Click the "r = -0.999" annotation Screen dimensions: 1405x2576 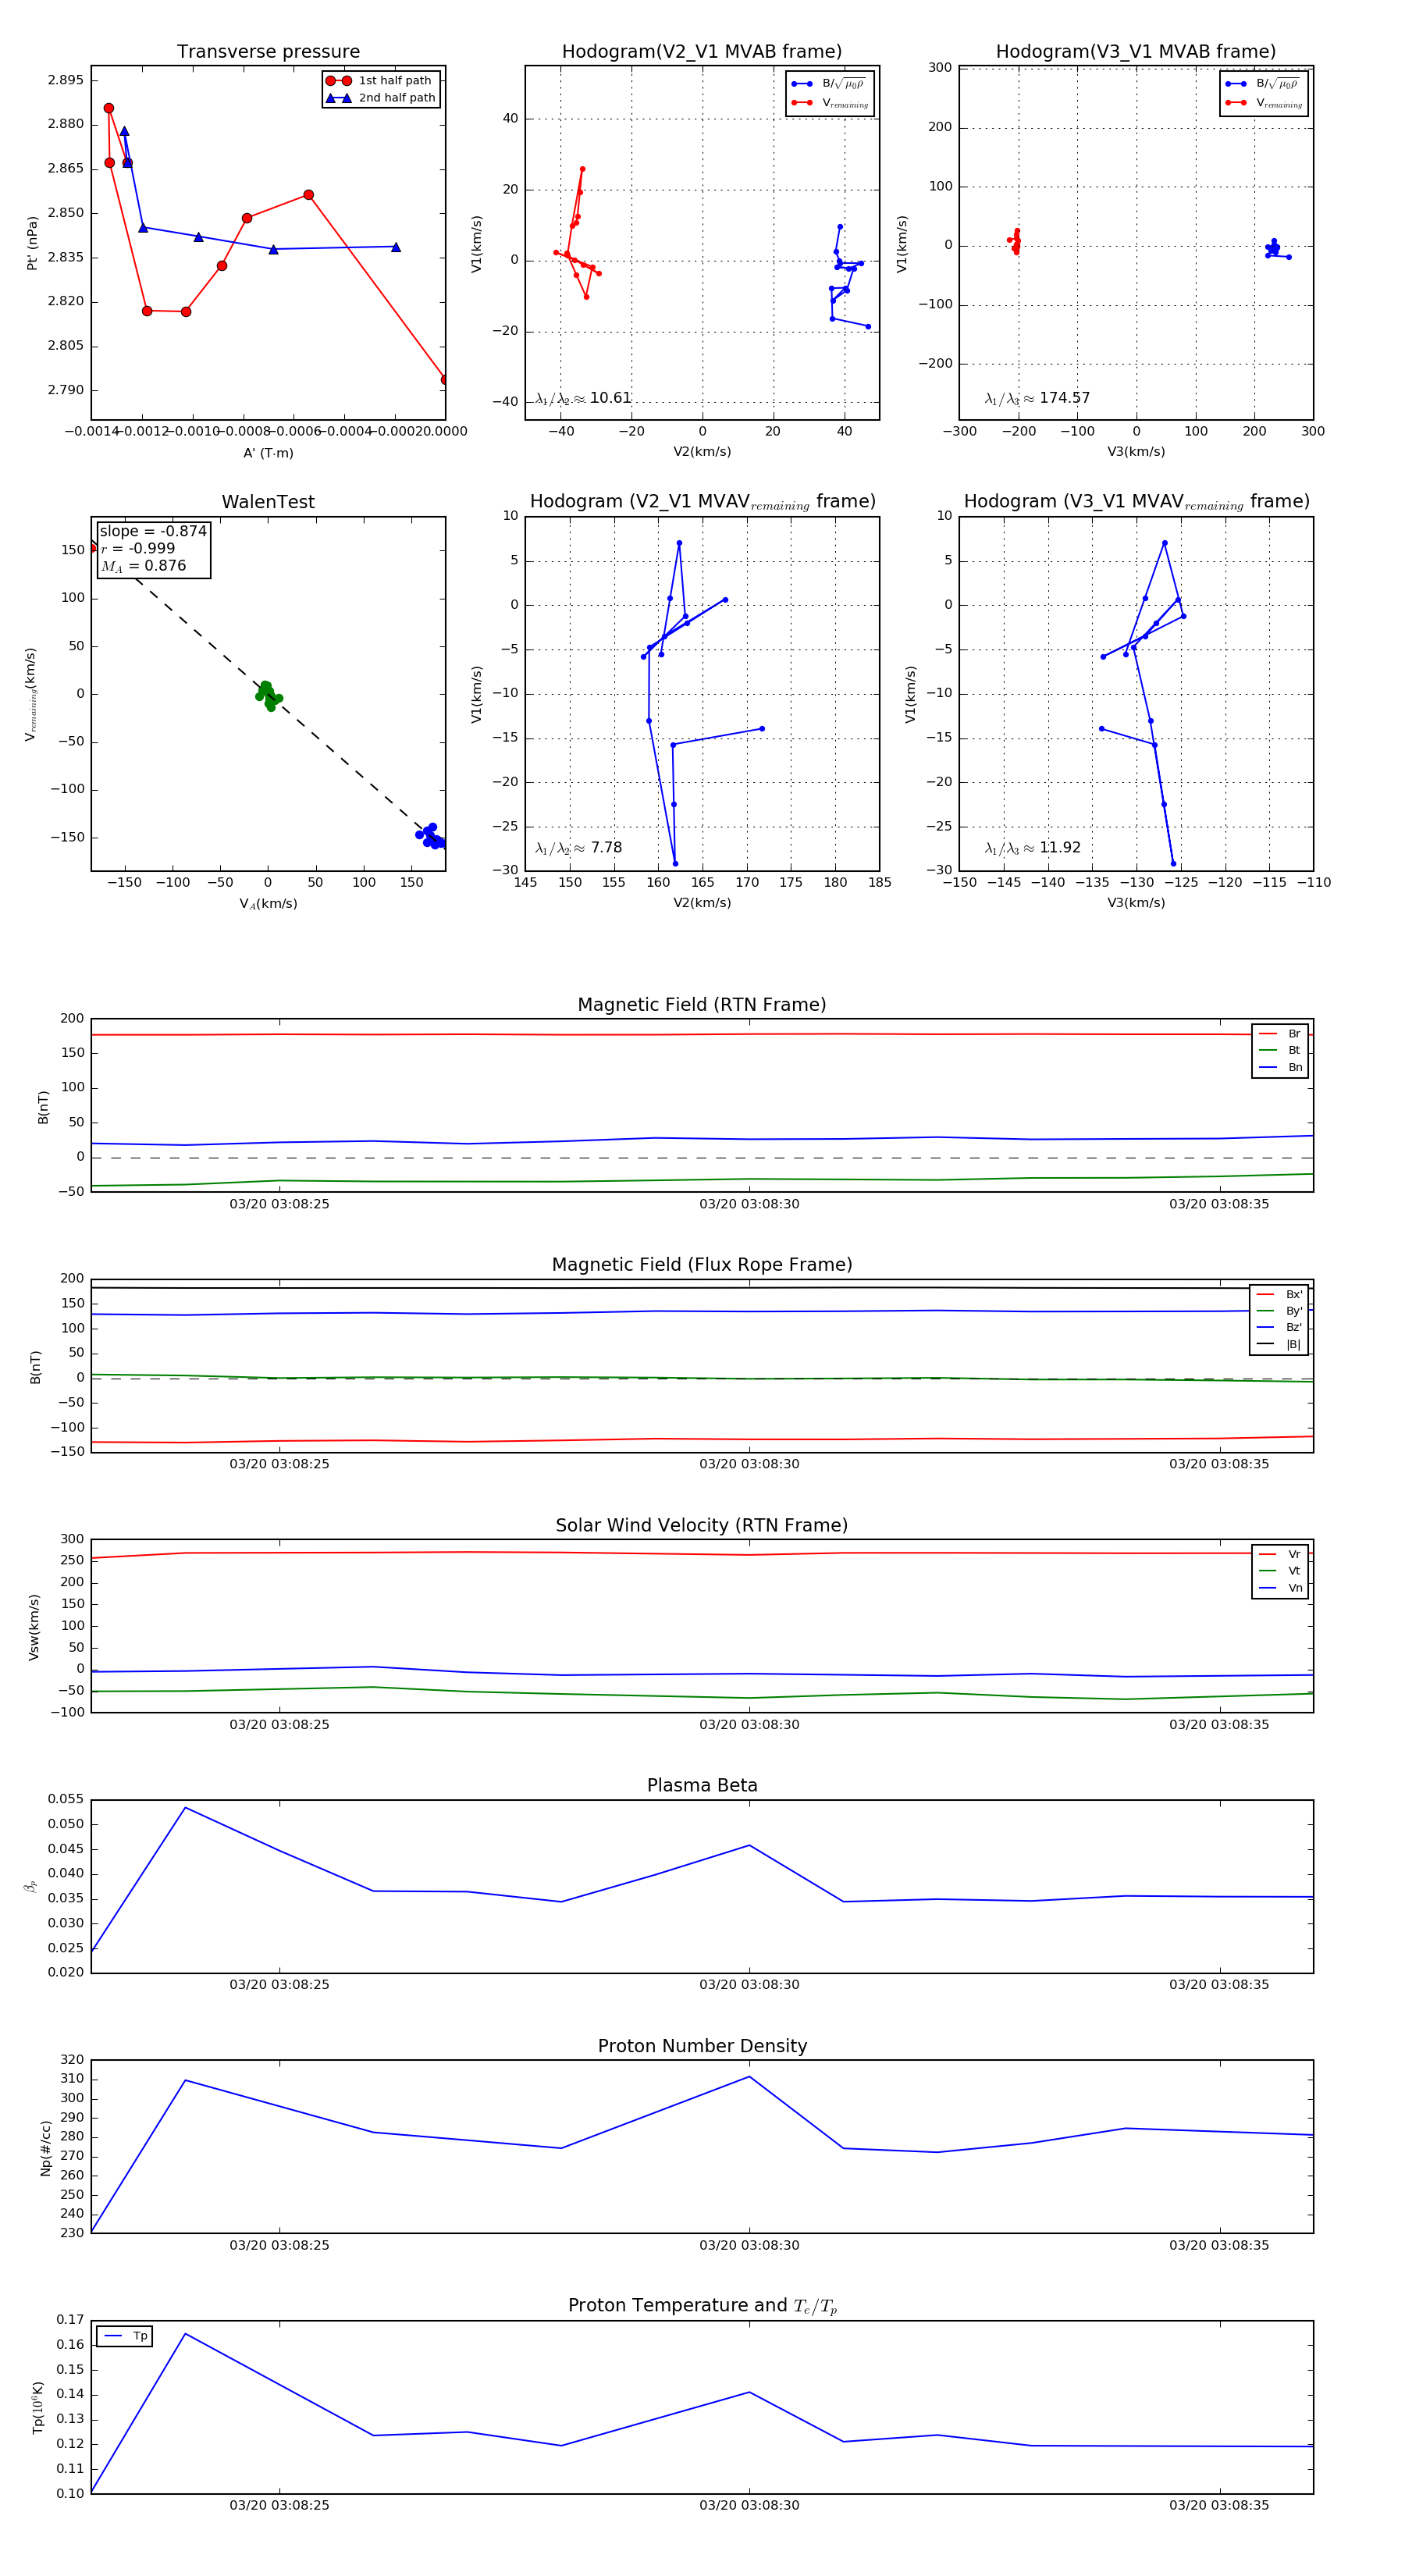tap(138, 548)
